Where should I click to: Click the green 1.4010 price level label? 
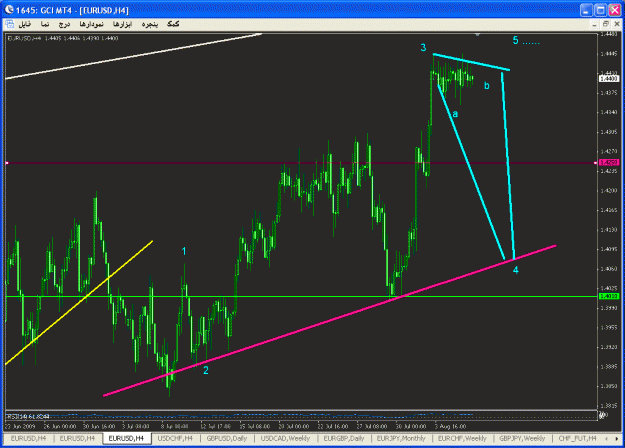[609, 296]
